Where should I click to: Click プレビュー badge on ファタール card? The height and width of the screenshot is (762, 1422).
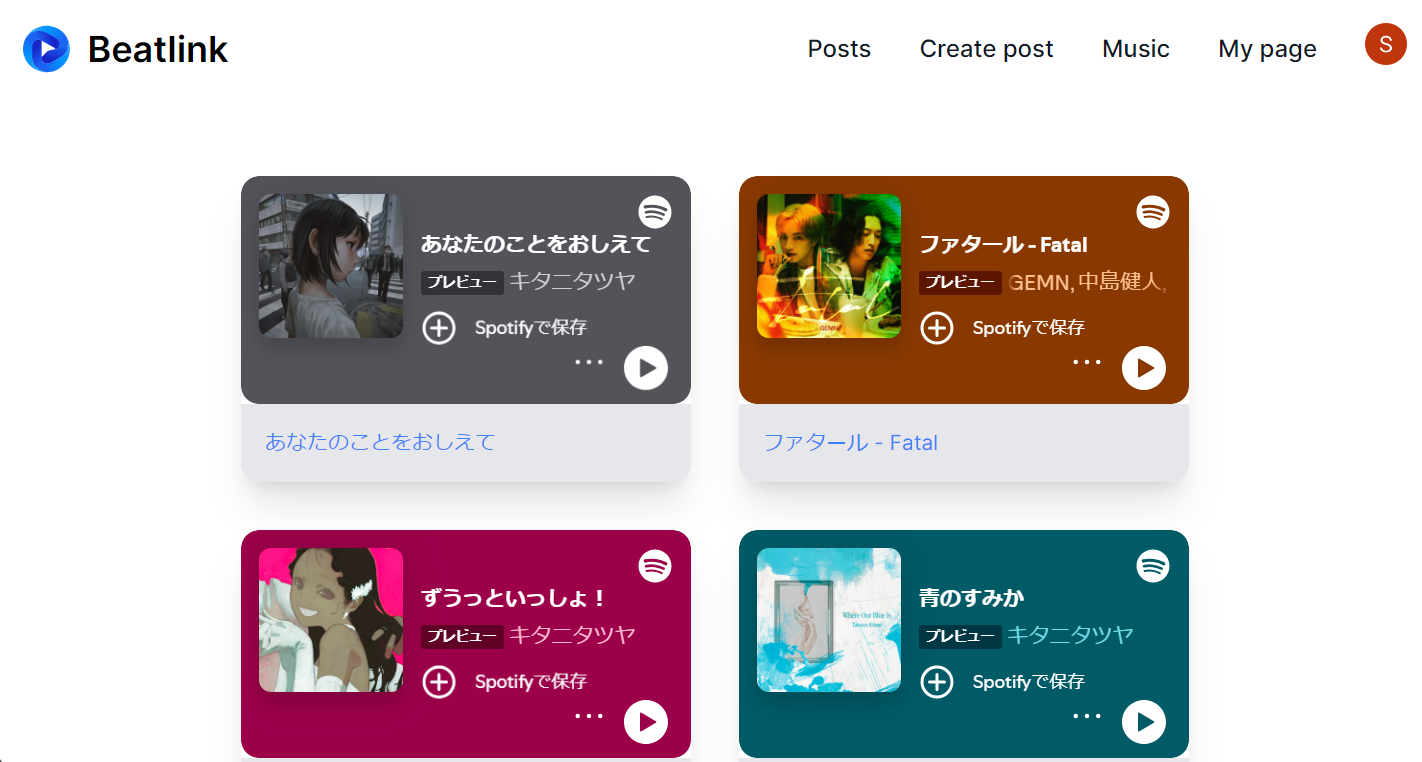pos(960,282)
